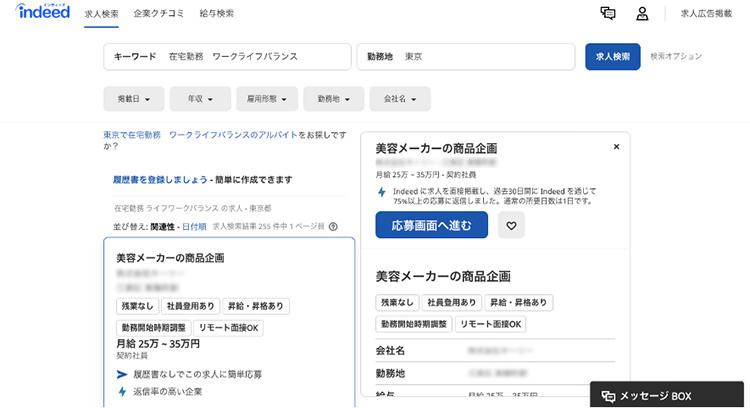Click リモート面接OK tag in left job card

229,328
